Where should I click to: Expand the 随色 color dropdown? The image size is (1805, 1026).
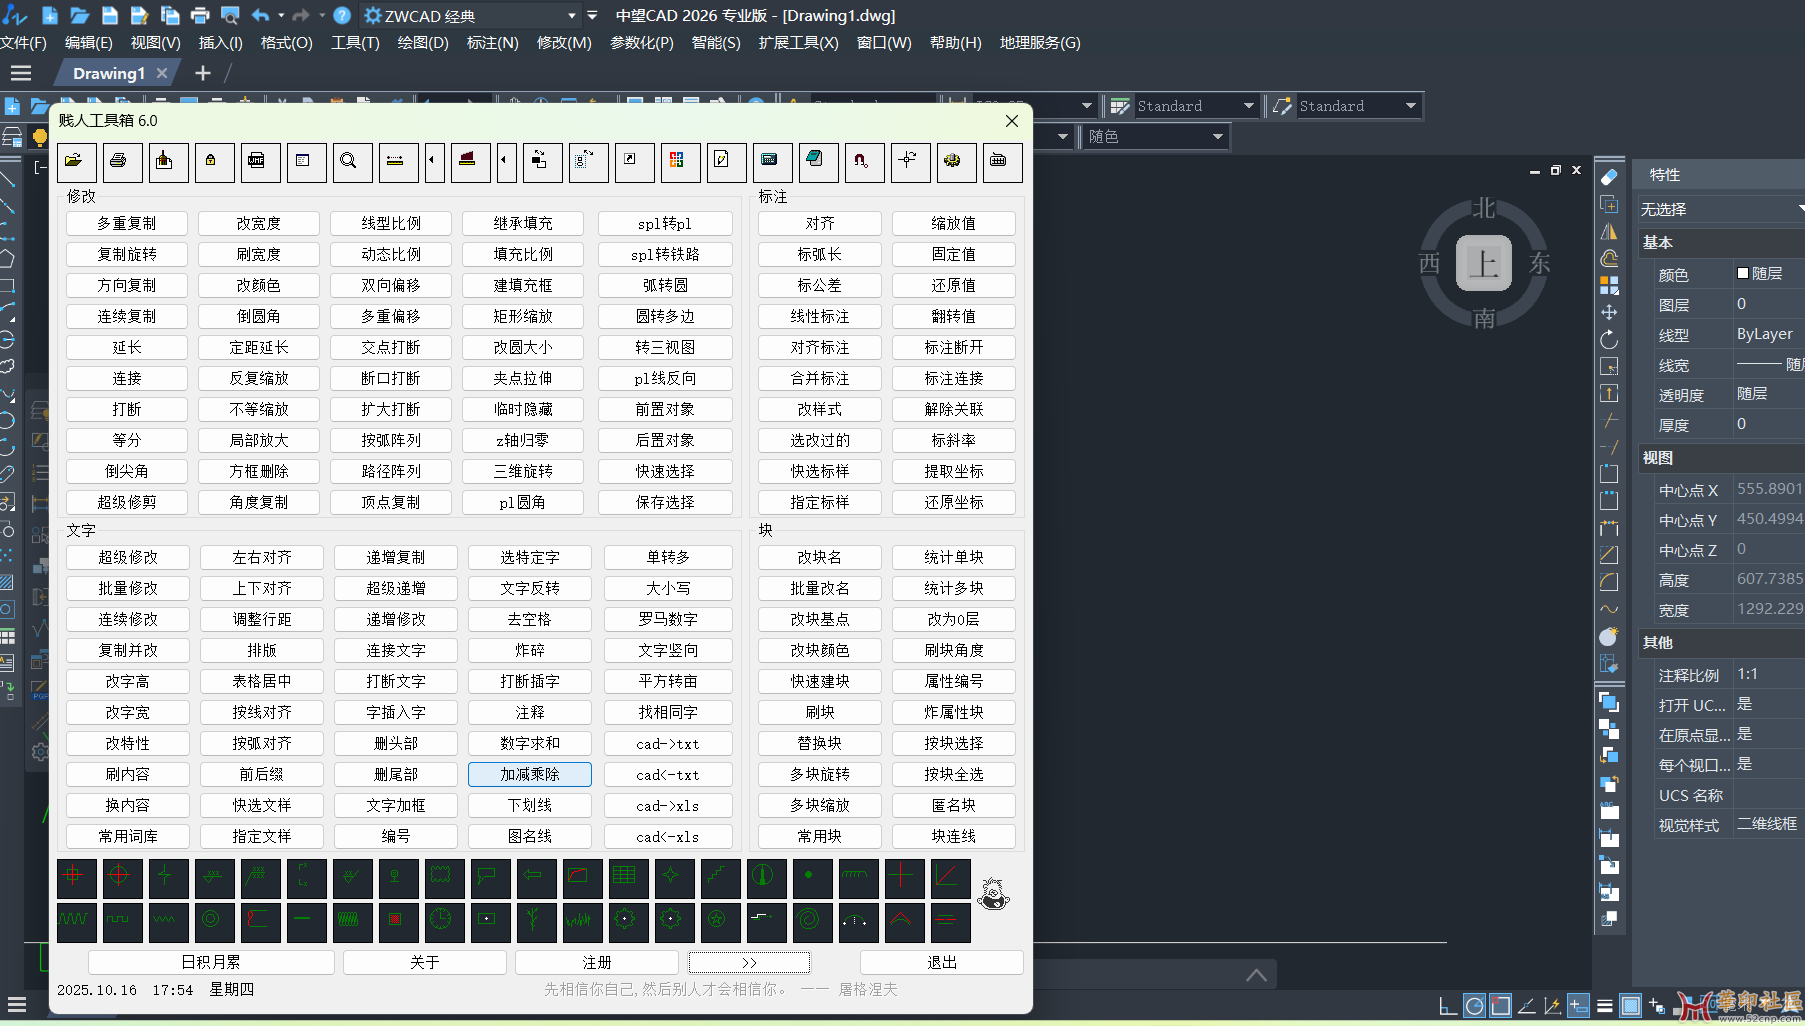[1217, 137]
